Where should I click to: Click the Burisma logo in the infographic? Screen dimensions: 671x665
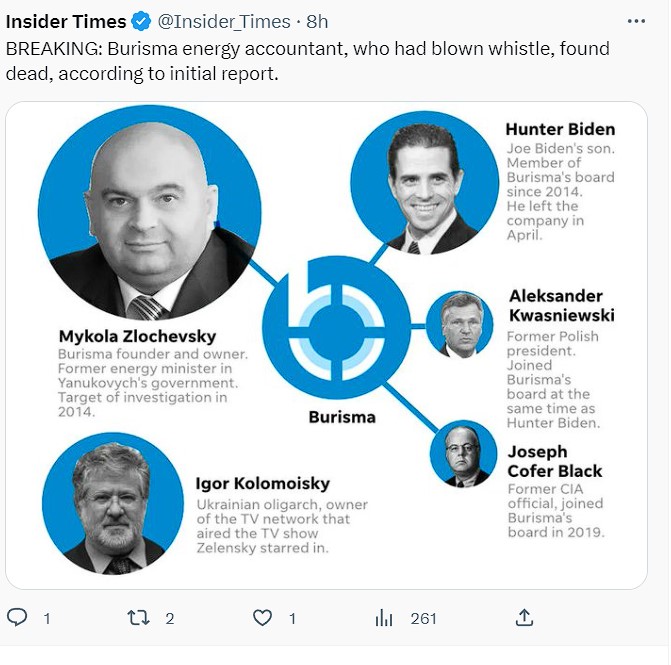click(x=337, y=327)
